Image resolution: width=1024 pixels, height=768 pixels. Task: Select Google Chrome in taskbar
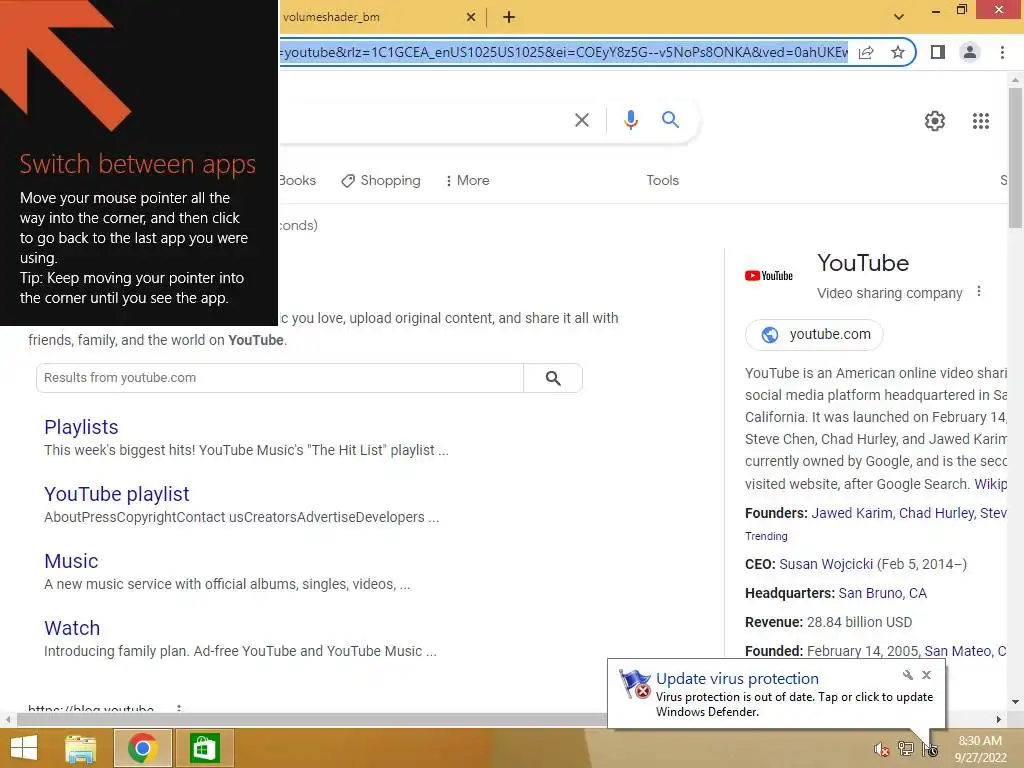click(142, 748)
